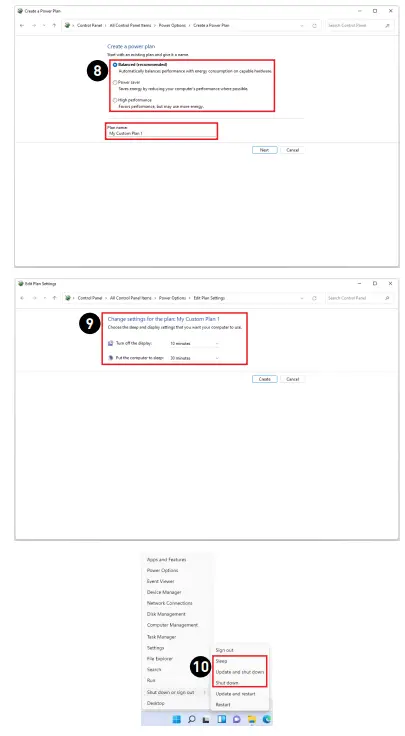The width and height of the screenshot is (405, 736).
Task: Click Control Panel breadcrumb in Edit Plan Settings window
Action: click(x=90, y=298)
